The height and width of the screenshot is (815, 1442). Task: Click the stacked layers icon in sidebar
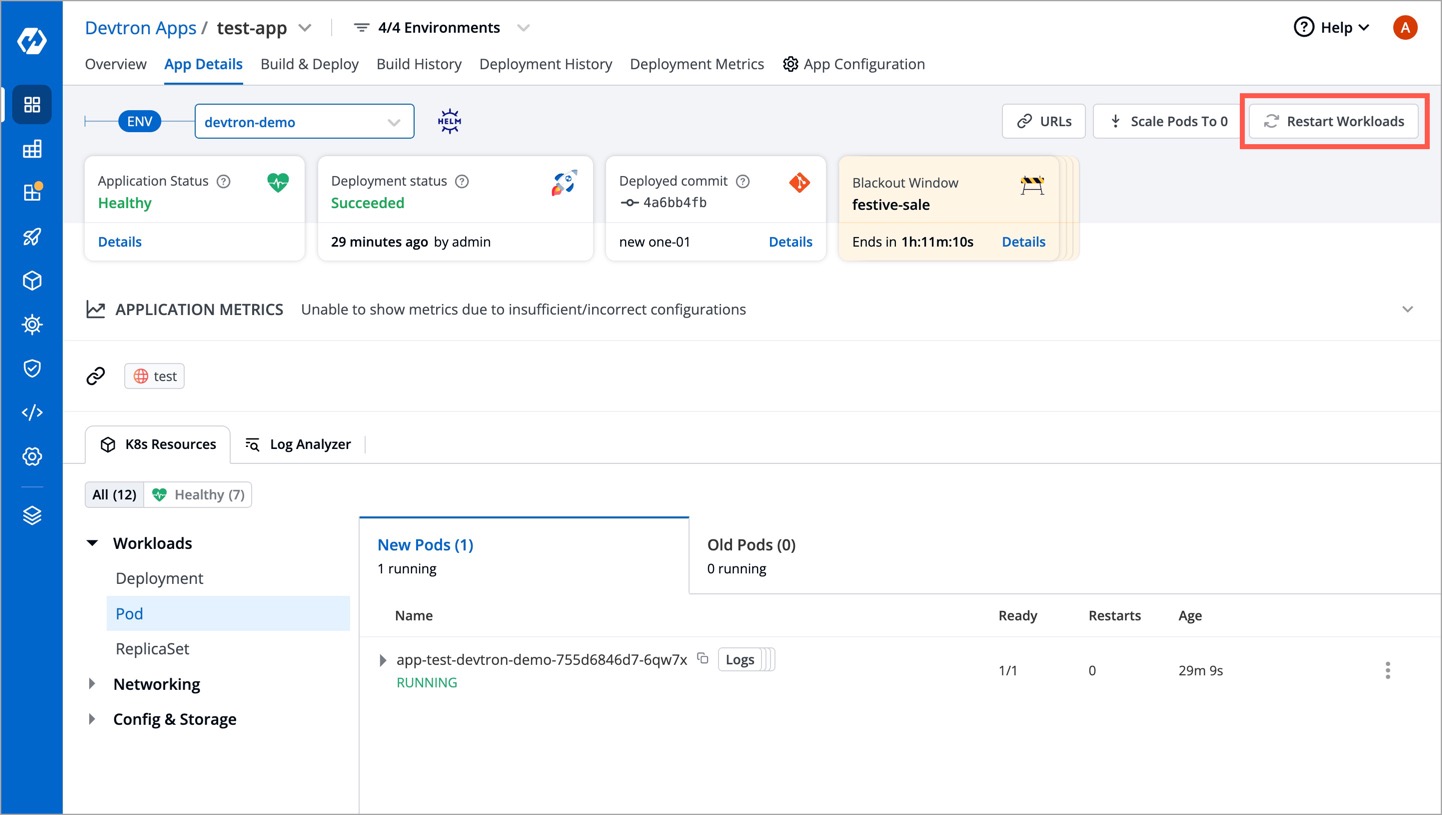pos(32,515)
